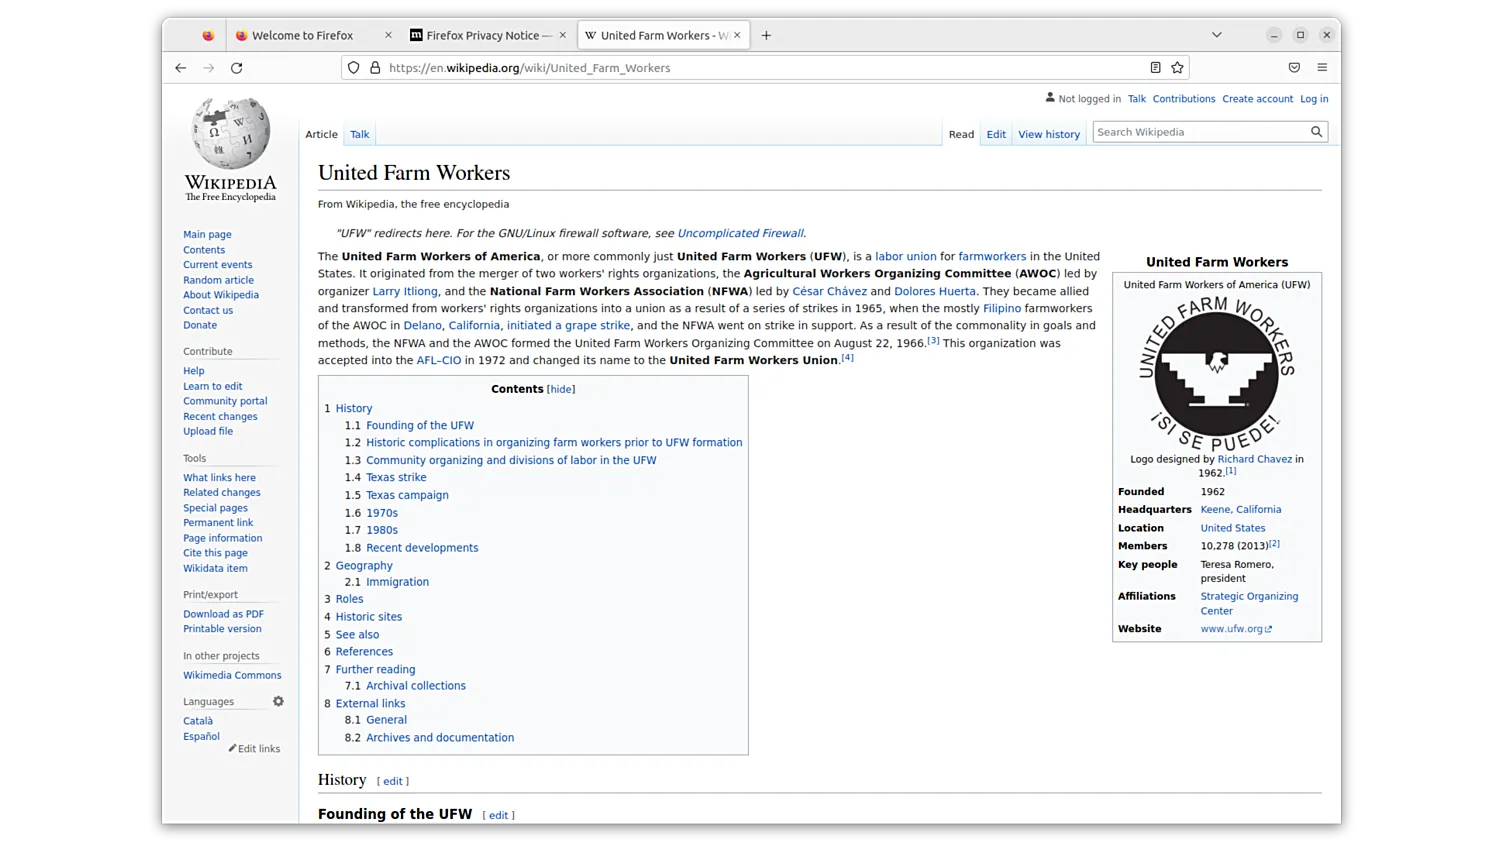The height and width of the screenshot is (846, 1504).
Task: Click edit beside the History heading
Action: point(393,781)
